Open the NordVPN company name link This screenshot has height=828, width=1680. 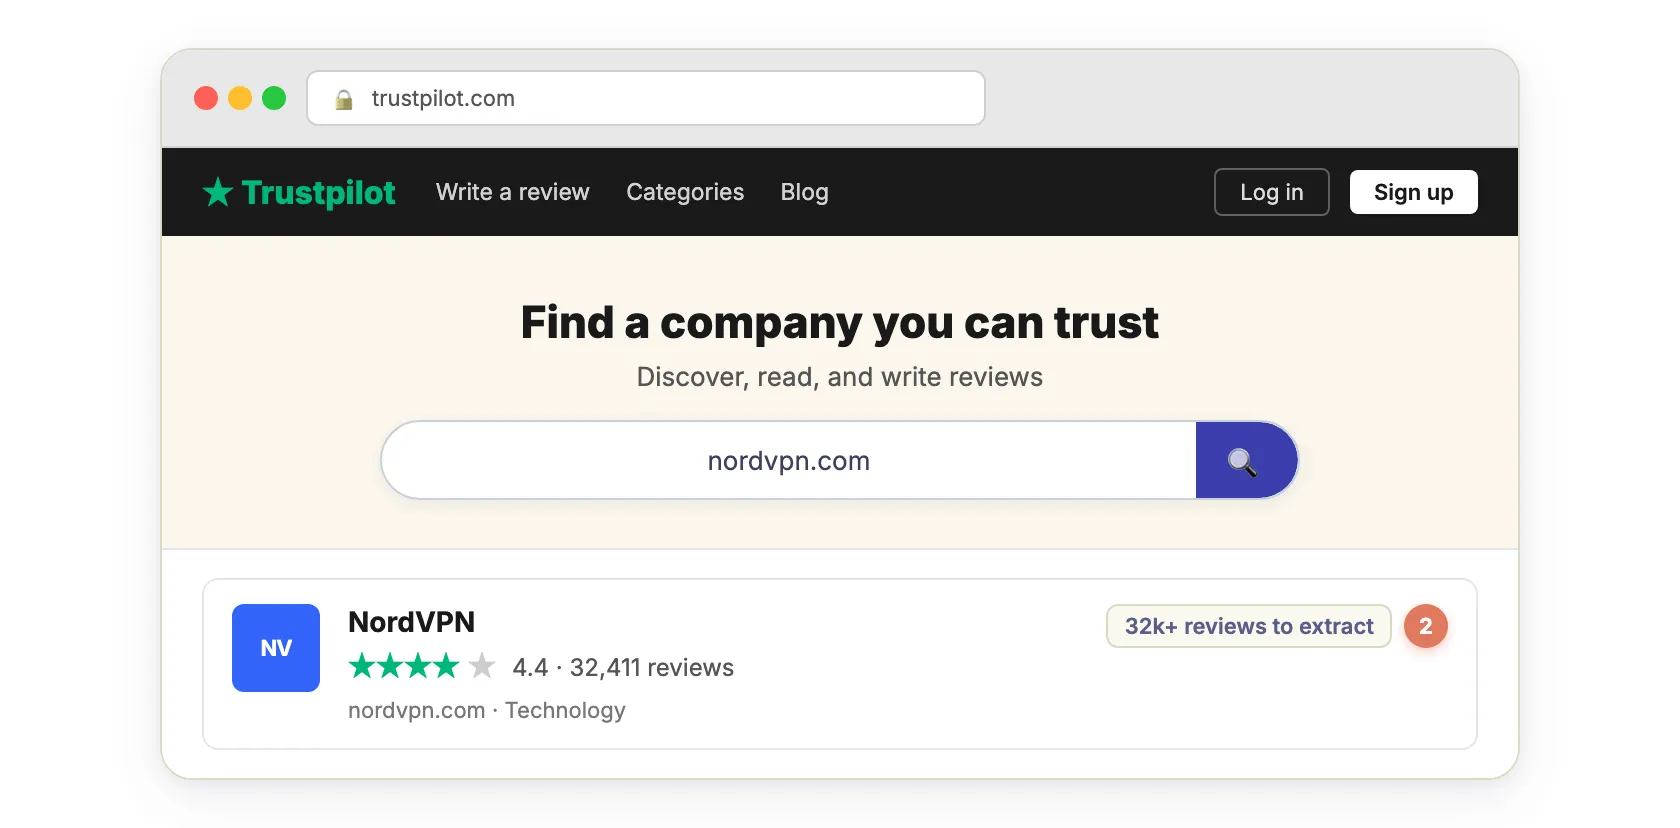(411, 622)
